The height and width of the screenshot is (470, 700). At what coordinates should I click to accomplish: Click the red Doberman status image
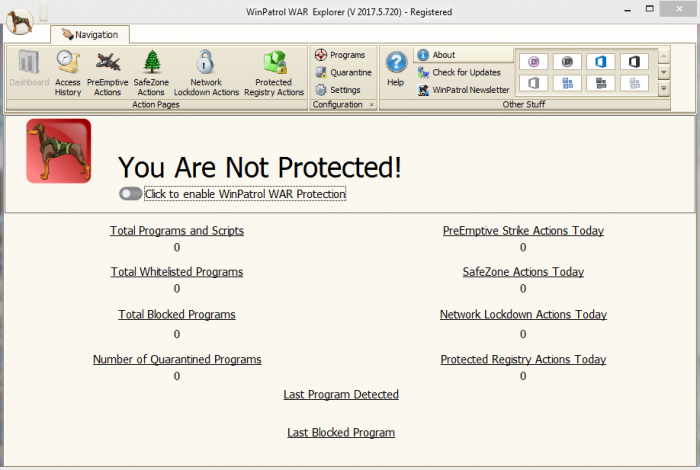point(58,151)
